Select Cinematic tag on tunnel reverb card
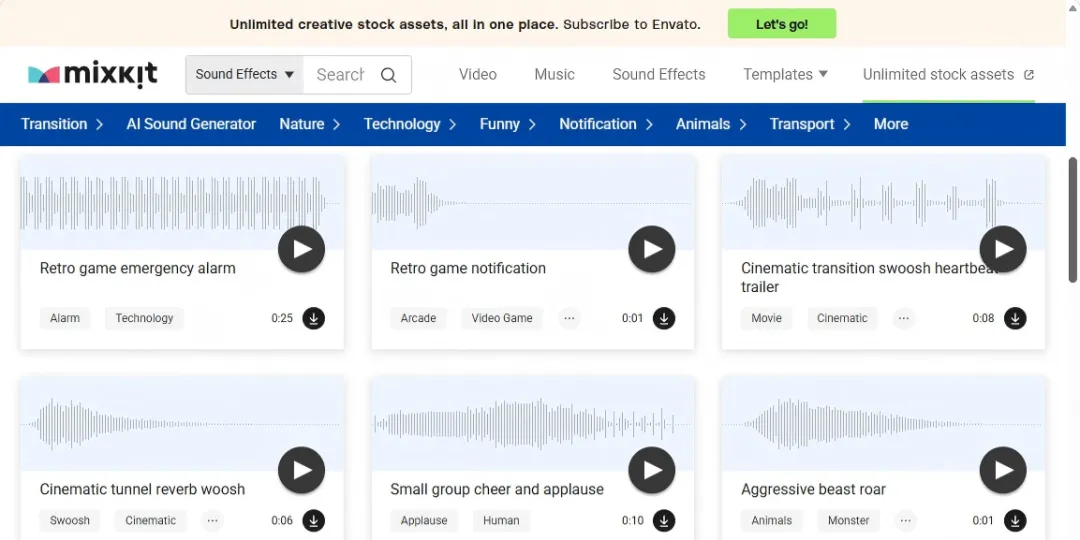Image resolution: width=1080 pixels, height=540 pixels. 150,521
